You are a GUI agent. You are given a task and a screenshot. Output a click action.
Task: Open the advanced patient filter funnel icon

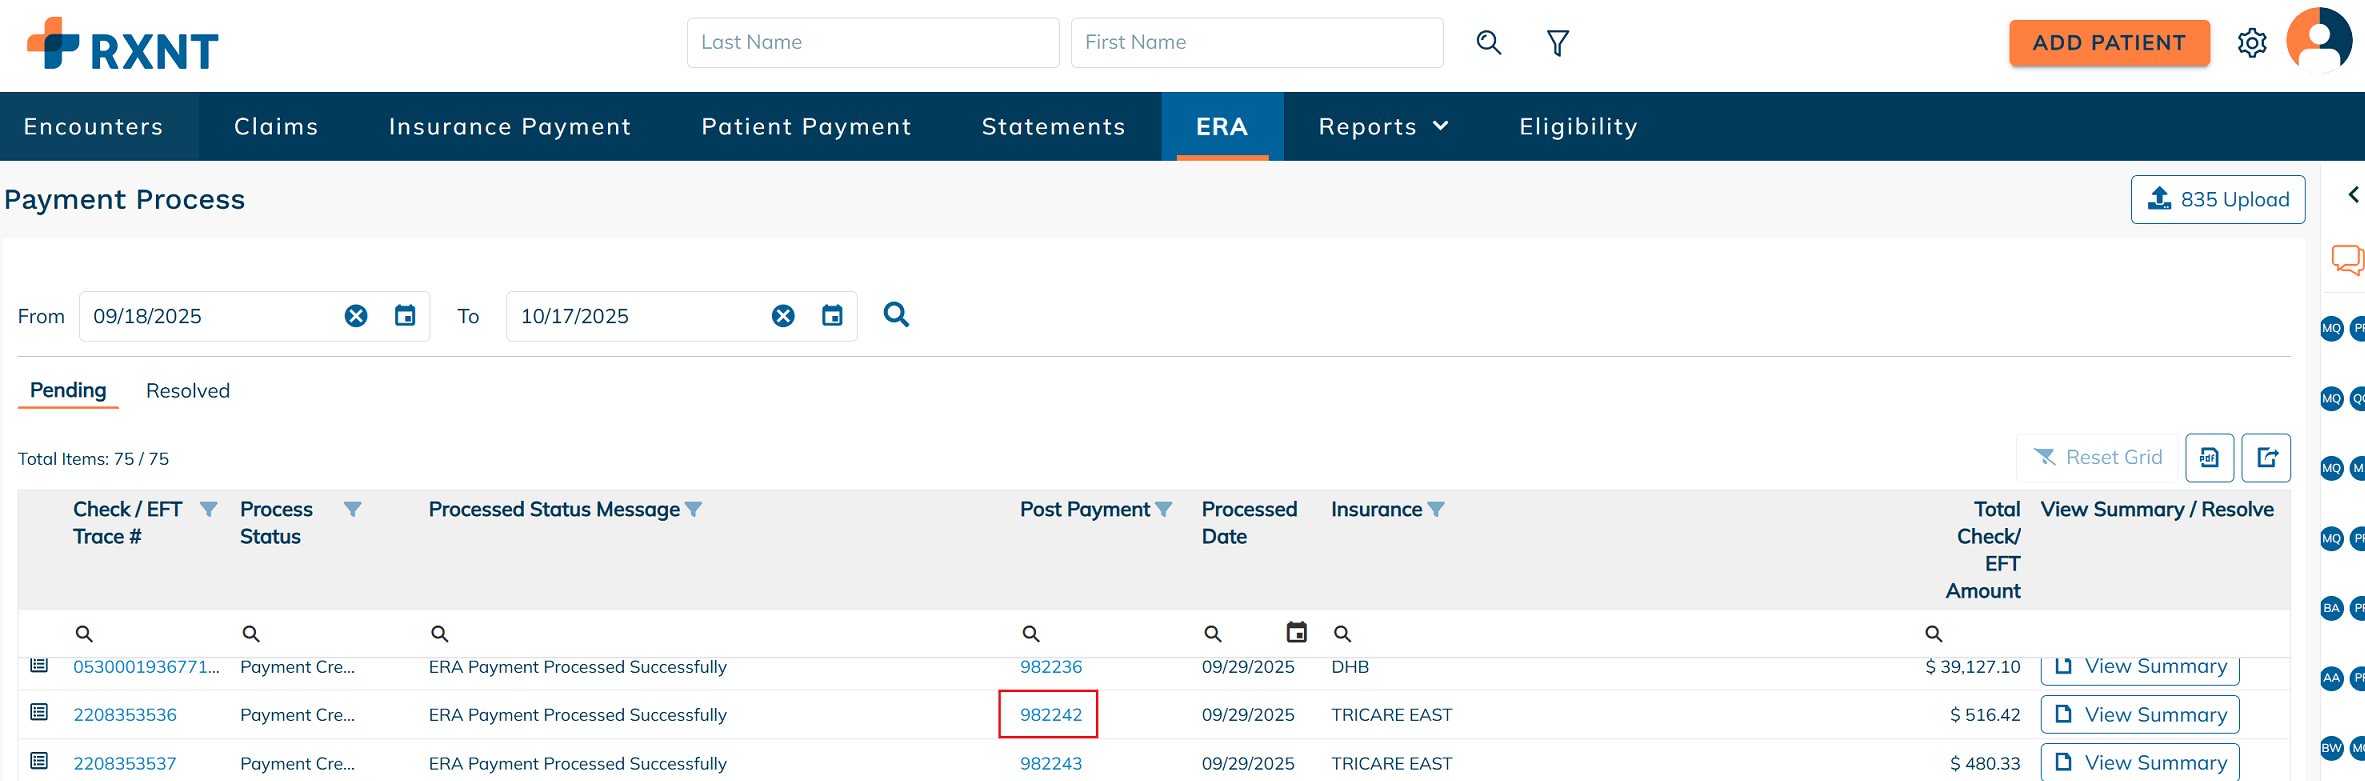pos(1557,42)
